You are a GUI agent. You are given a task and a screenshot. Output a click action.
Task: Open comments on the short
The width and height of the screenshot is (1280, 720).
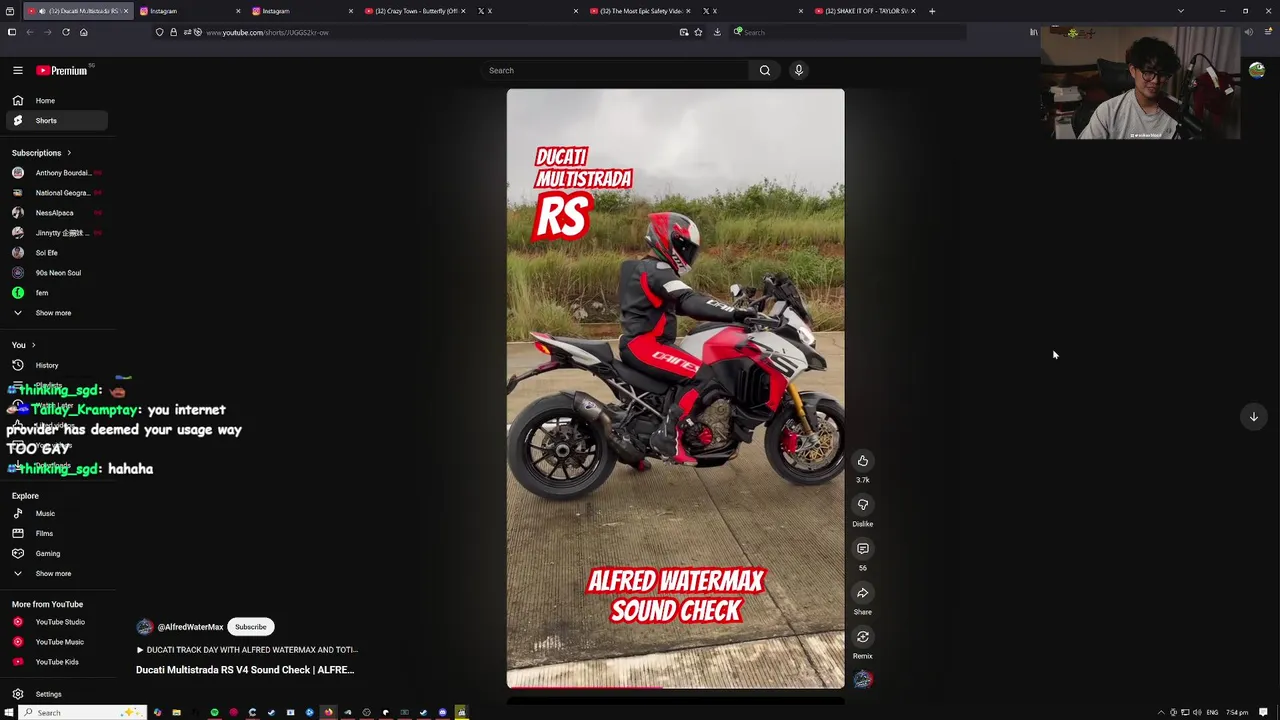click(862, 549)
